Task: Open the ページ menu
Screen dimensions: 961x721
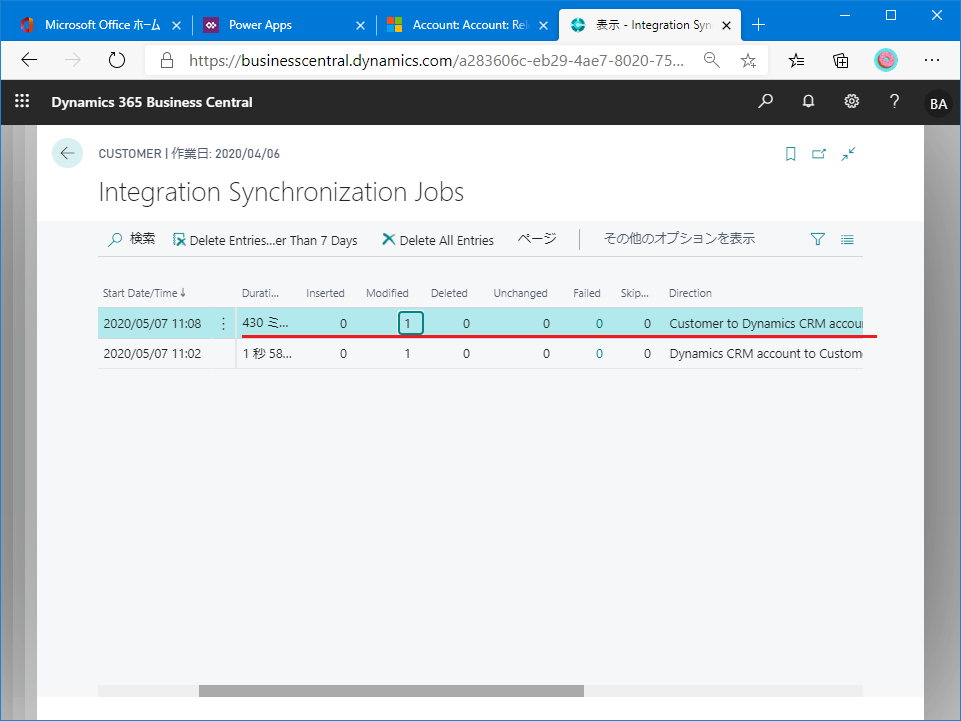Action: coord(537,238)
